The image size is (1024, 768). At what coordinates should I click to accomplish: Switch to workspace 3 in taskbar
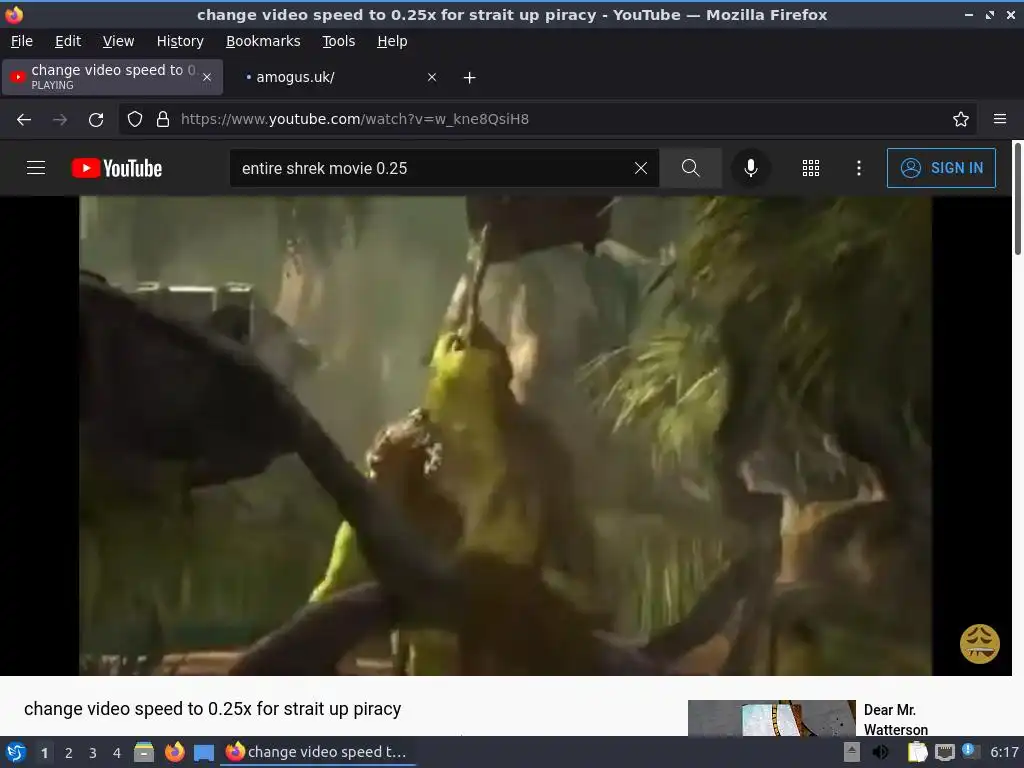click(93, 753)
